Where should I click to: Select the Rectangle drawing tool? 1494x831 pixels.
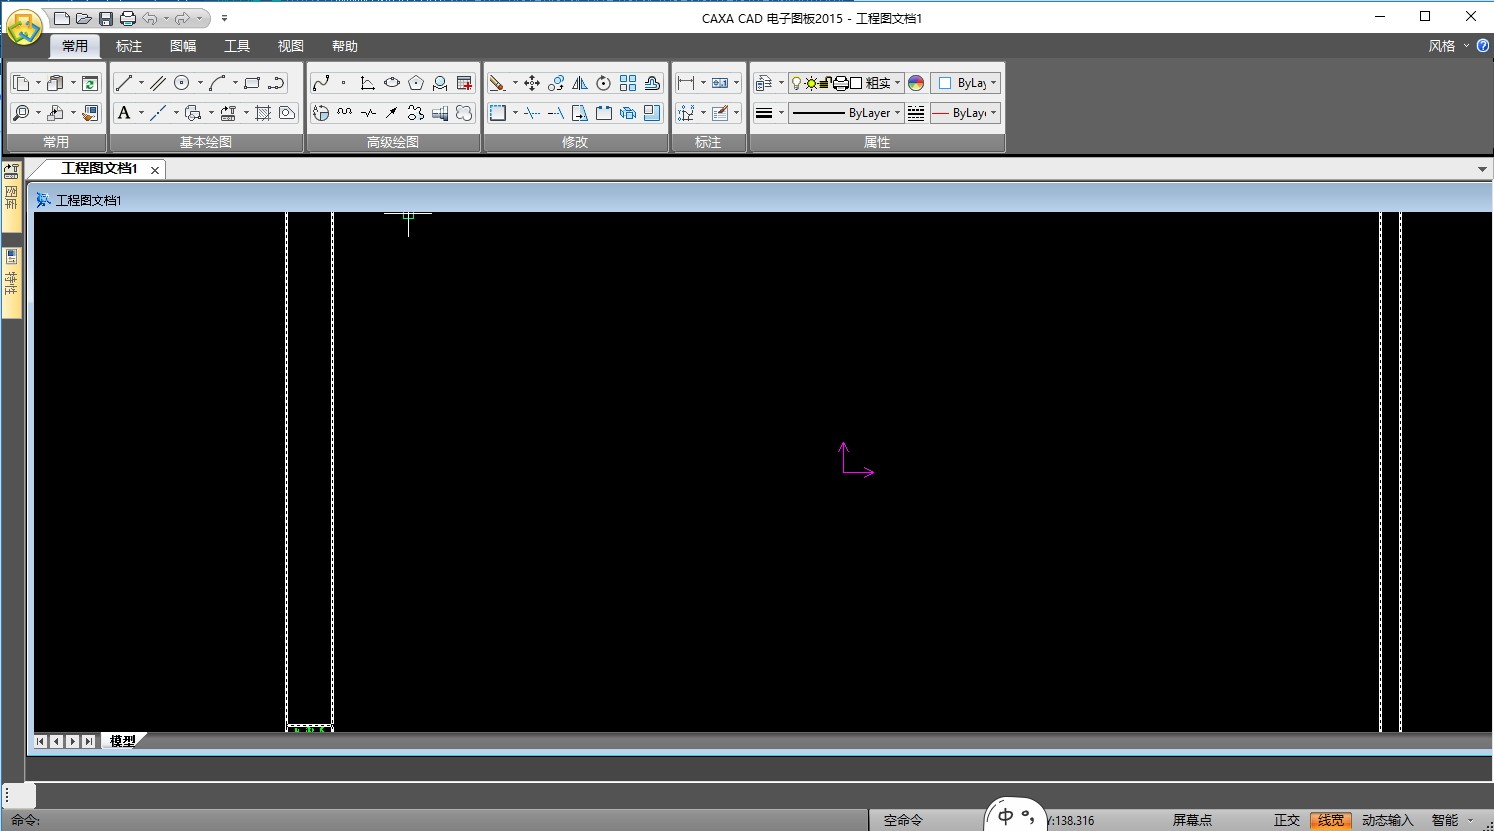tap(252, 83)
